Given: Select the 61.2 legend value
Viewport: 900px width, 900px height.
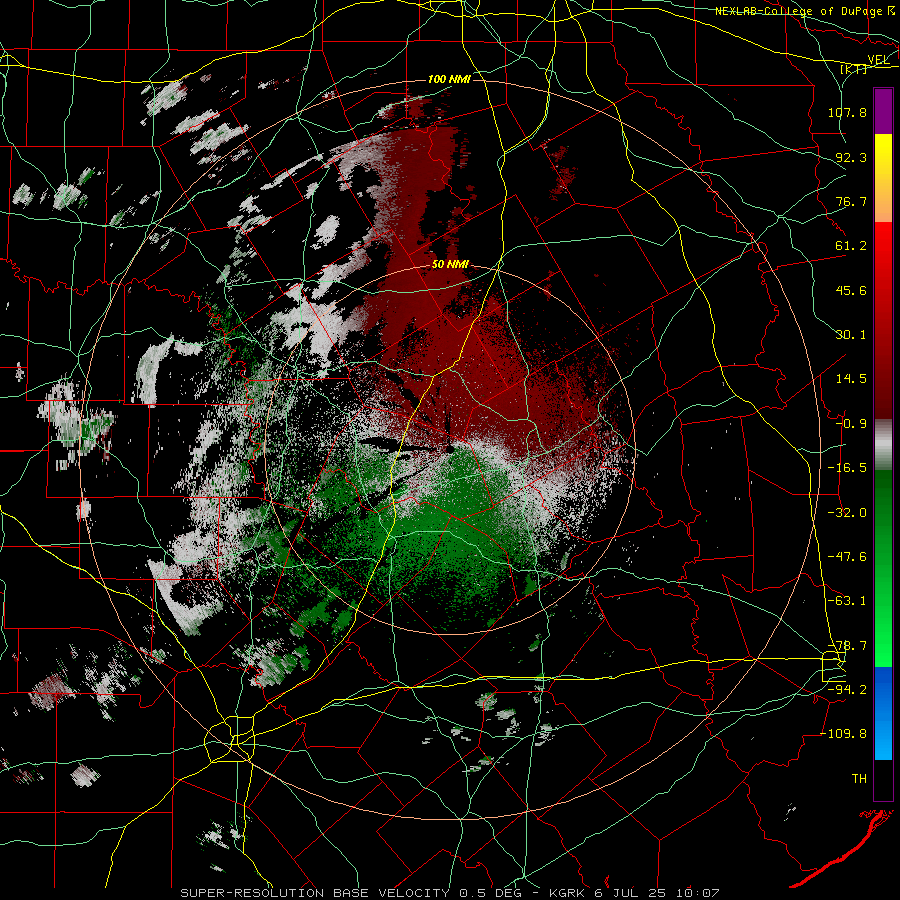Looking at the screenshot, I should [x=851, y=246].
